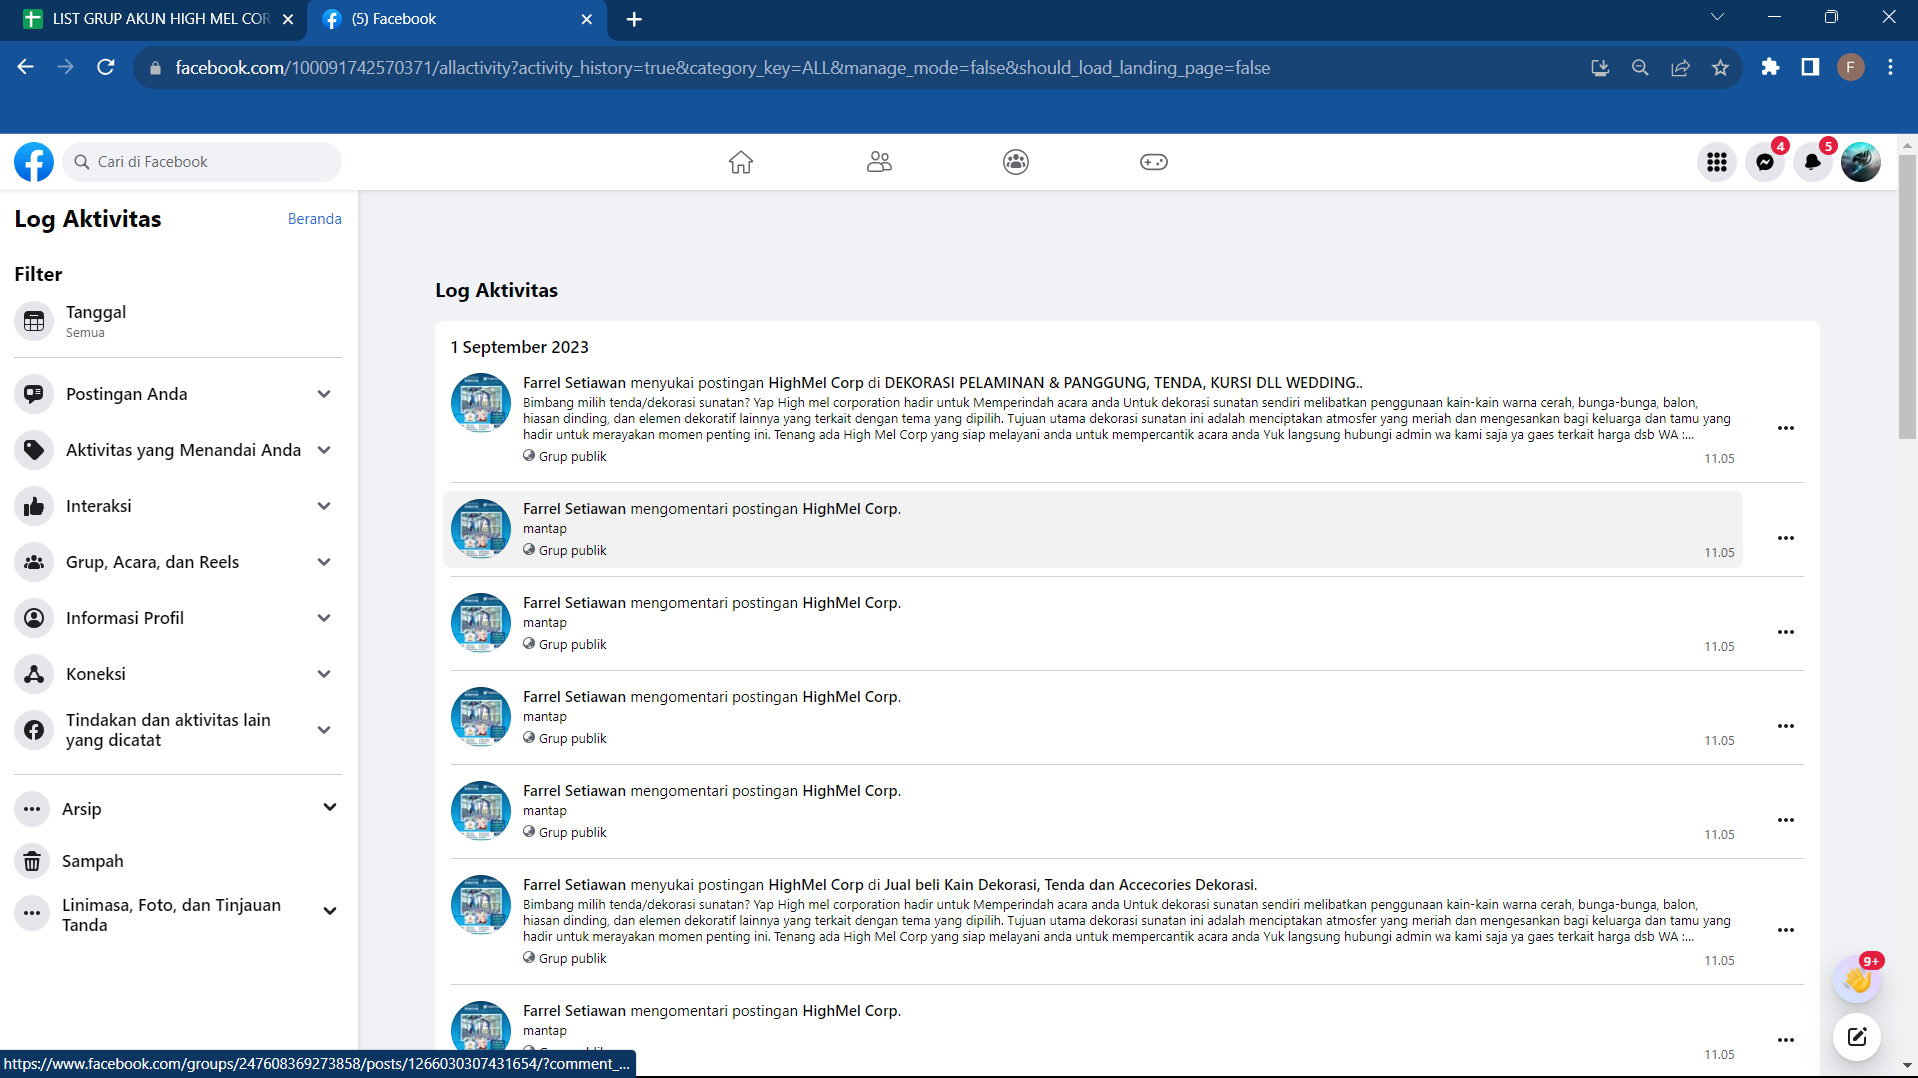Click the browser zoom magnifier icon
This screenshot has width=1918, height=1078.
tap(1640, 68)
